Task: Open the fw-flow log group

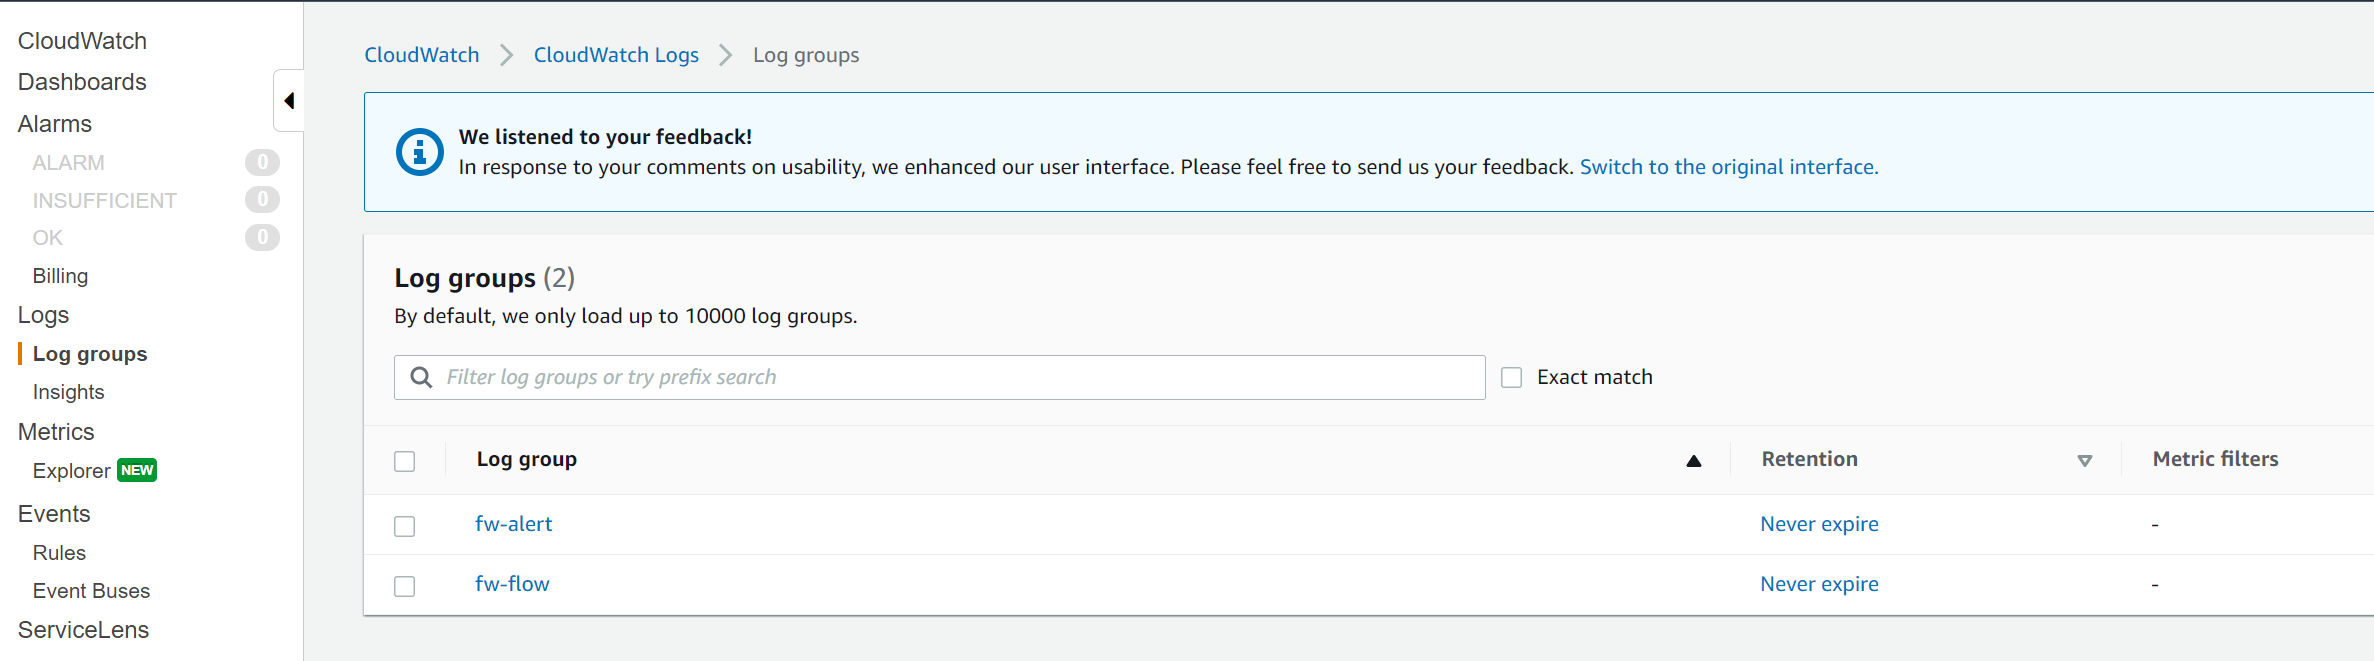Action: (x=512, y=584)
